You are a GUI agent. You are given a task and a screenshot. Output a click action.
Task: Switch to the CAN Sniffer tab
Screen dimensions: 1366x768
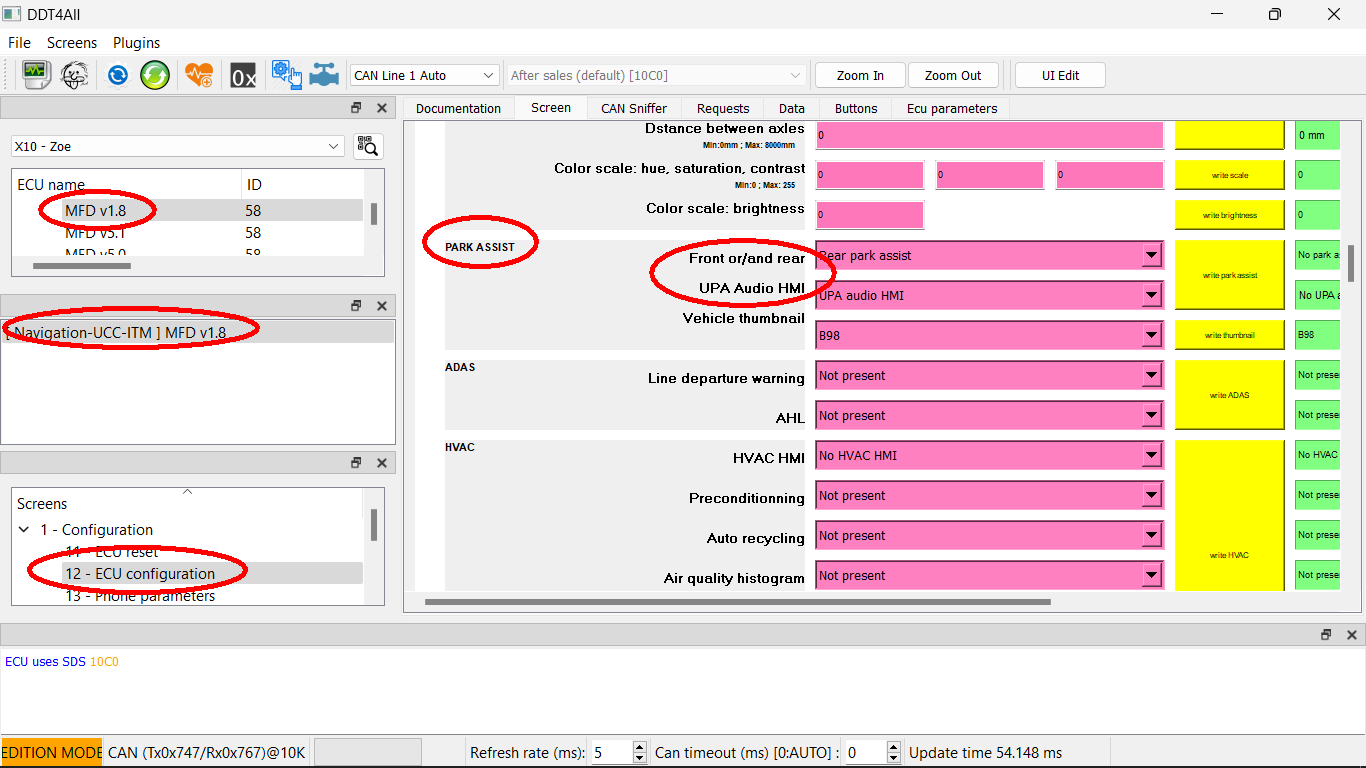(x=635, y=108)
